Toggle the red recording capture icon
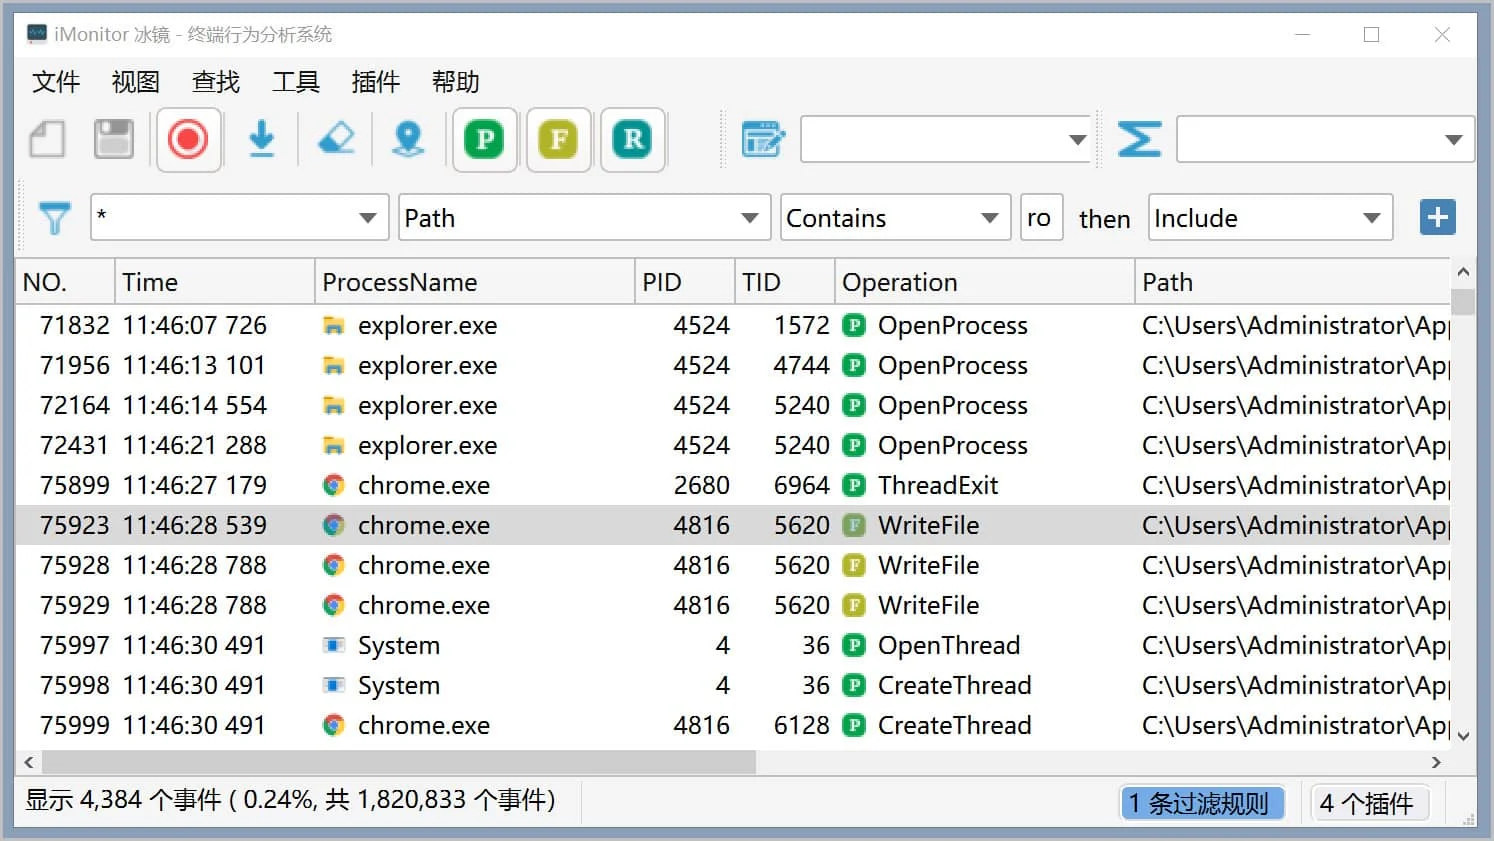The image size is (1494, 841). click(188, 139)
